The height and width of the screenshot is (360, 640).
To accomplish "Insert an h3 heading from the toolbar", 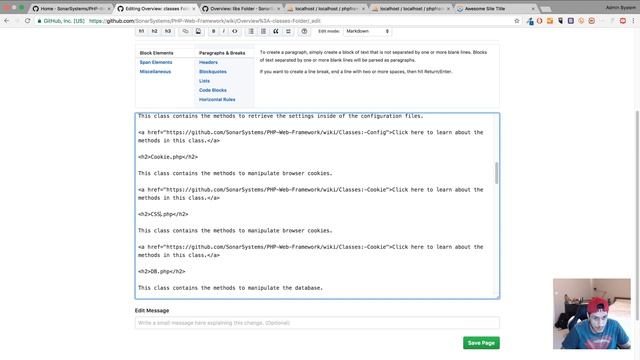I will (168, 31).
